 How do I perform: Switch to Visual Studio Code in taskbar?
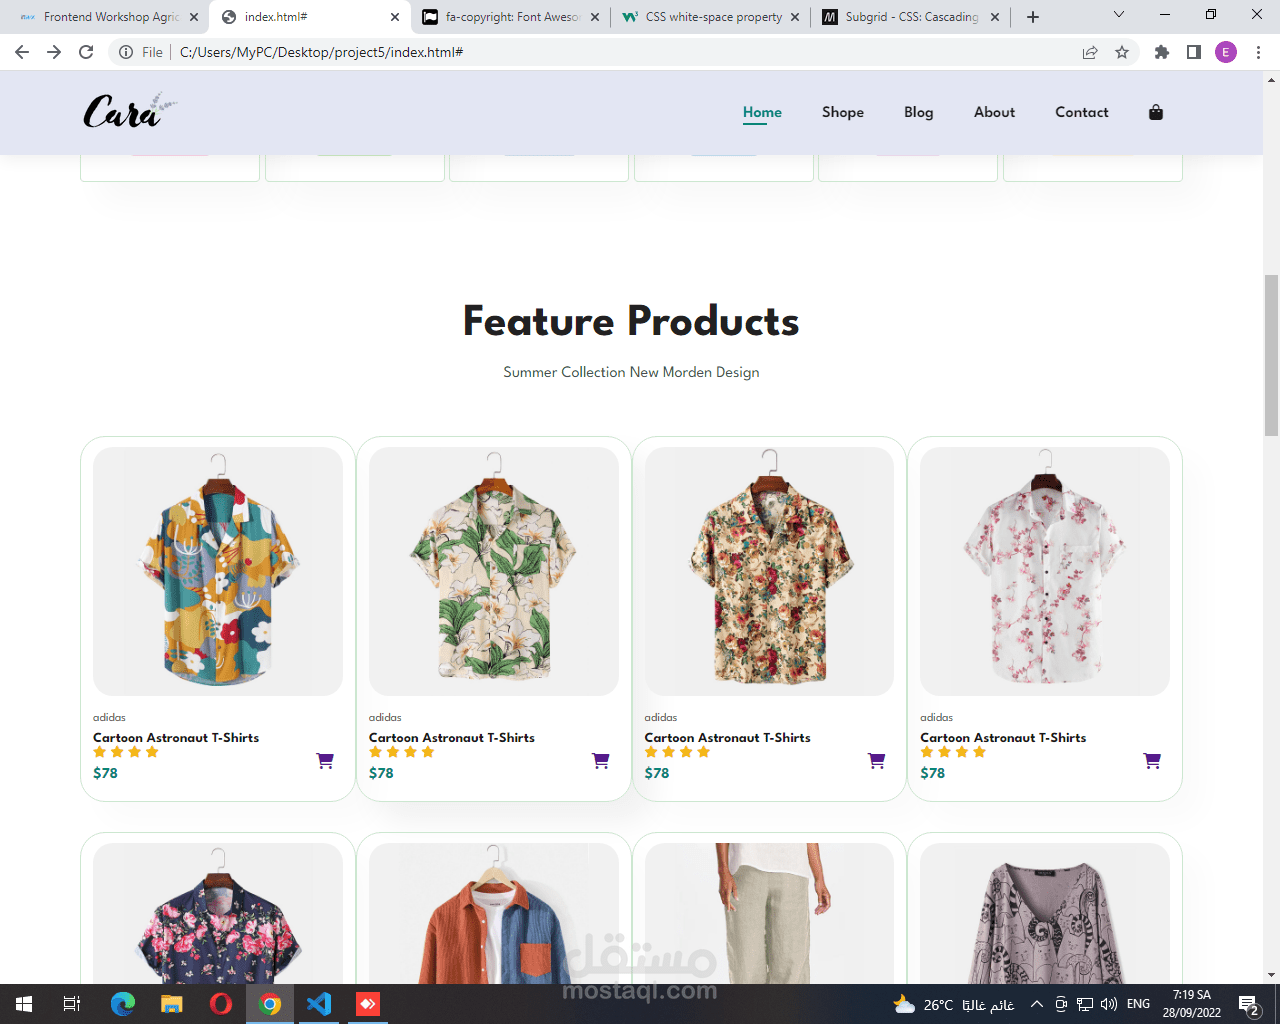pyautogui.click(x=319, y=1004)
